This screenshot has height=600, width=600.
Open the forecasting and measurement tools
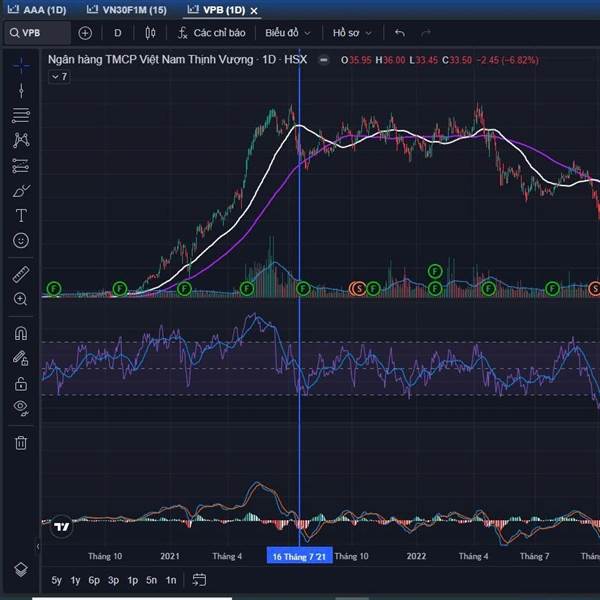[x=21, y=166]
